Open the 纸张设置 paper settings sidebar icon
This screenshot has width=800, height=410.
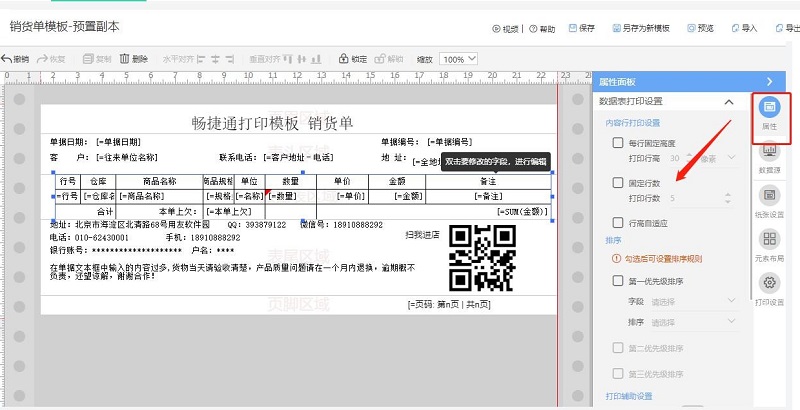point(769,195)
